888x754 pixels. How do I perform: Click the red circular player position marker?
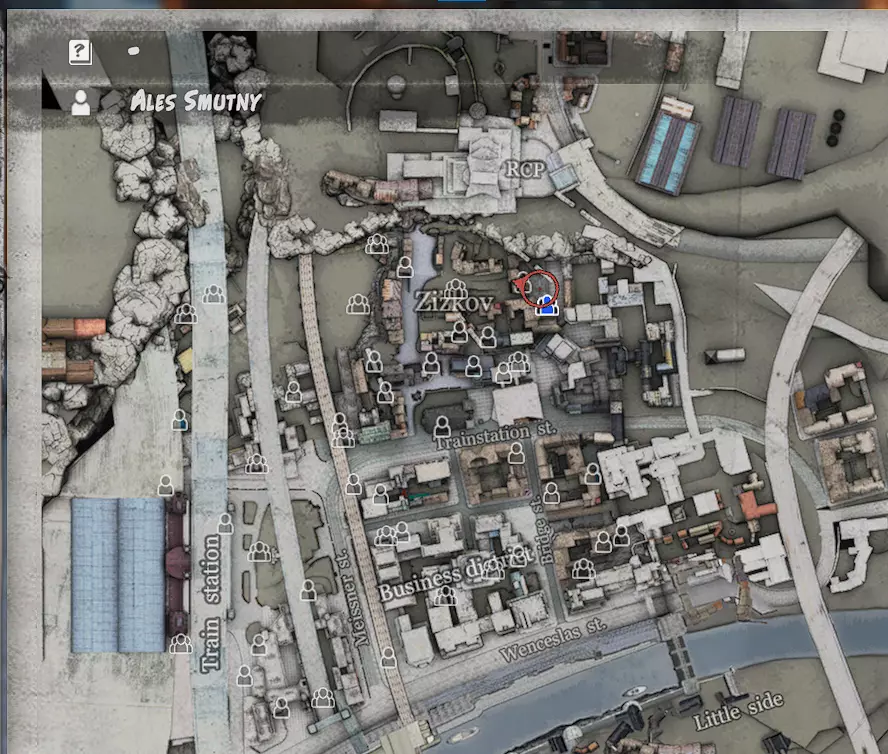point(539,288)
